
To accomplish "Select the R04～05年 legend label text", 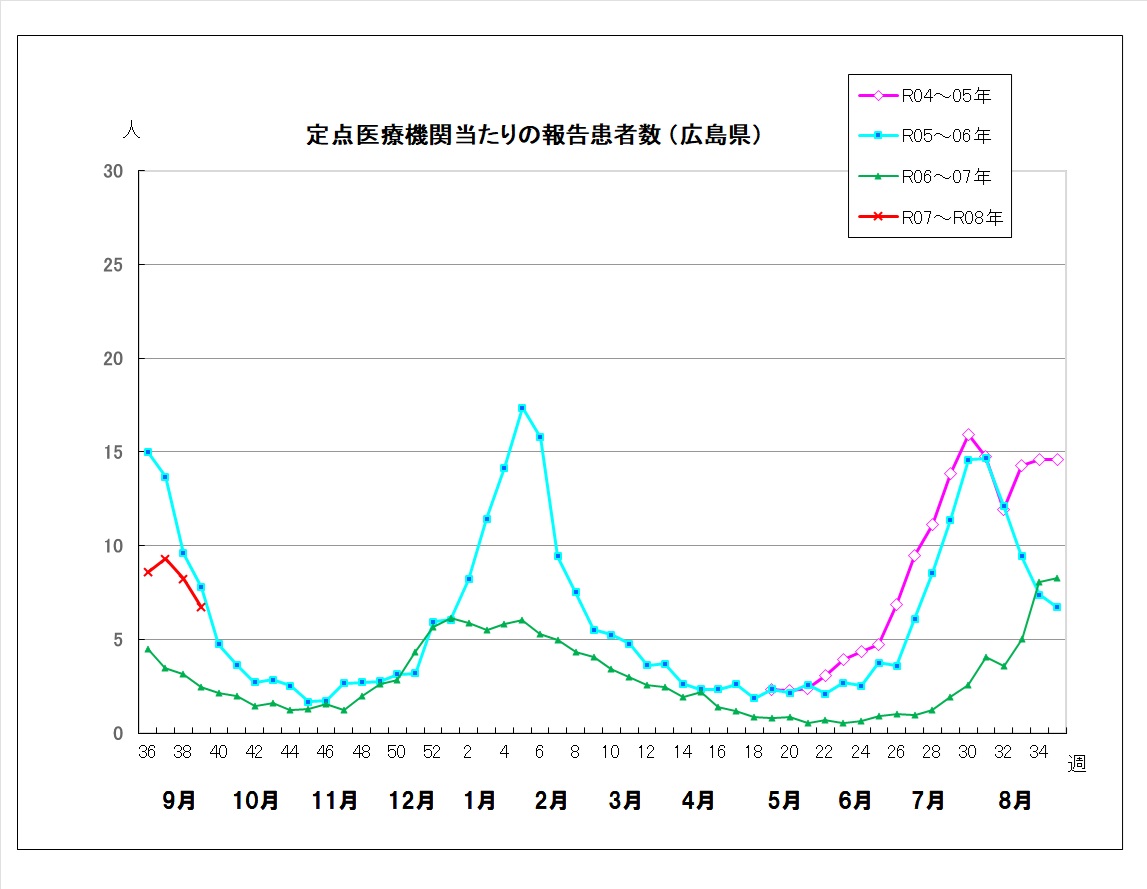I will pos(945,96).
